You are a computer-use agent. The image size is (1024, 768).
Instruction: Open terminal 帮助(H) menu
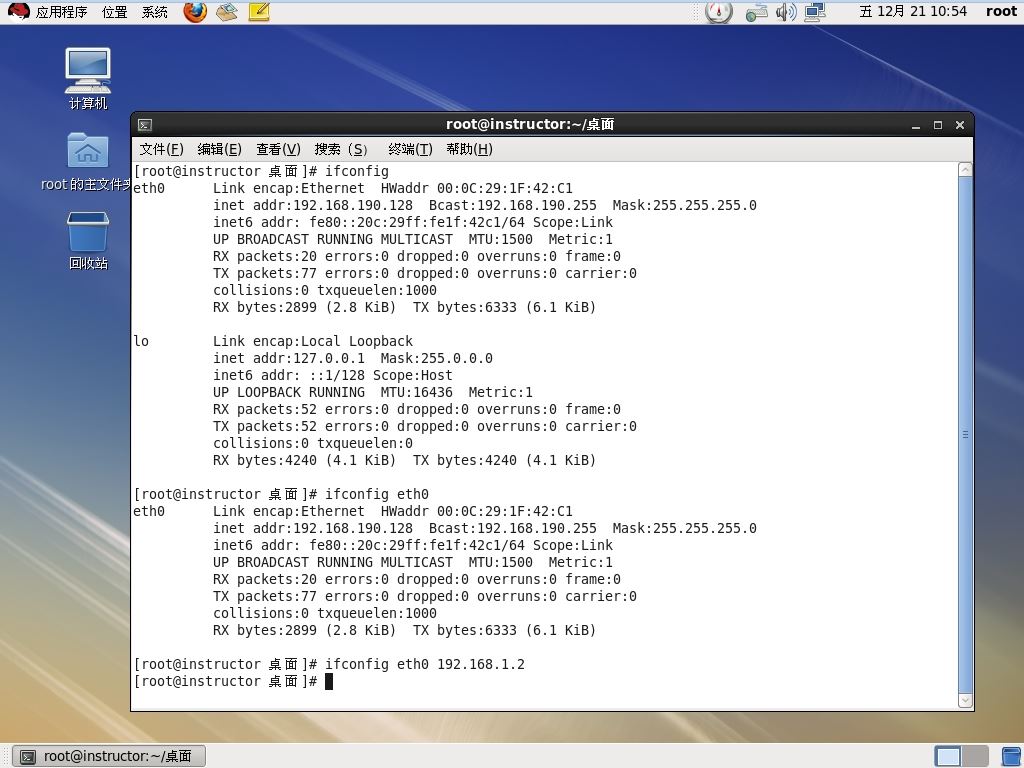coord(470,150)
